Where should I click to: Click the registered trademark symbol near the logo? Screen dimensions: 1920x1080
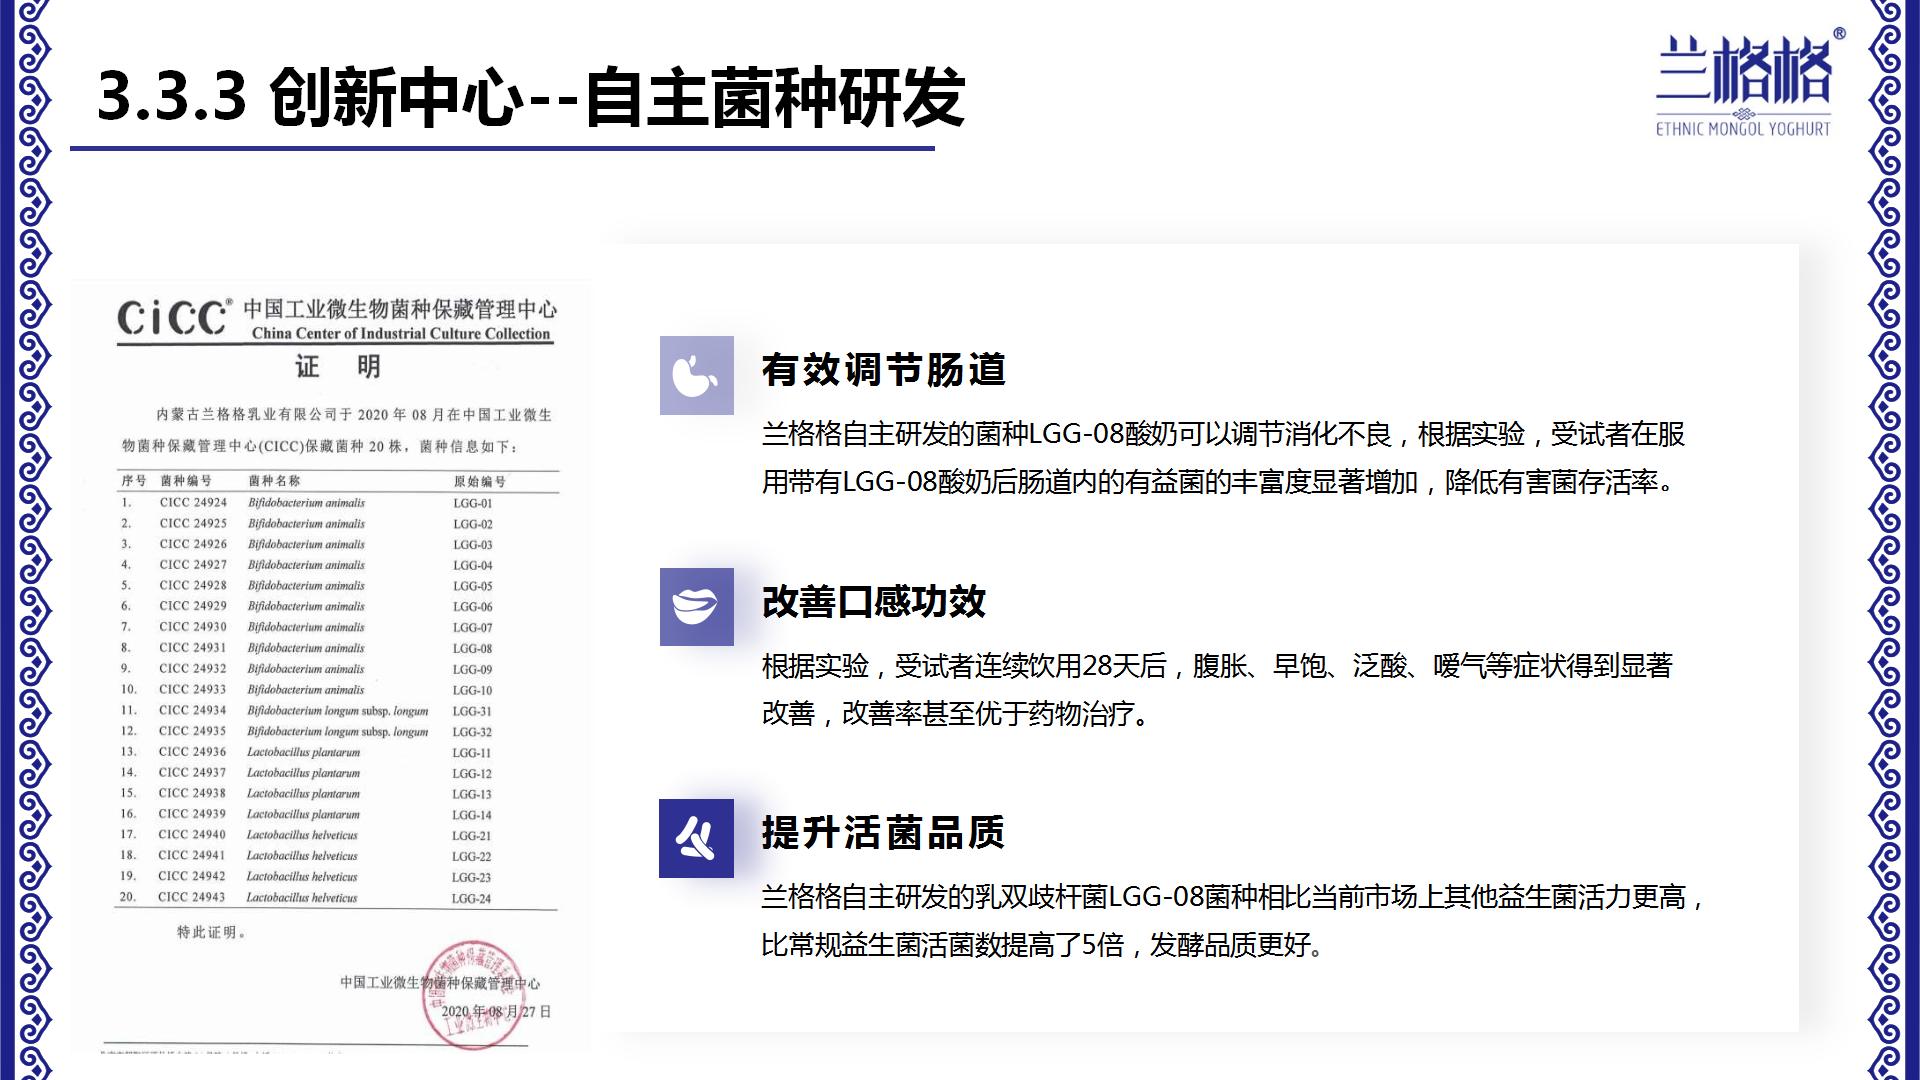pos(1838,34)
